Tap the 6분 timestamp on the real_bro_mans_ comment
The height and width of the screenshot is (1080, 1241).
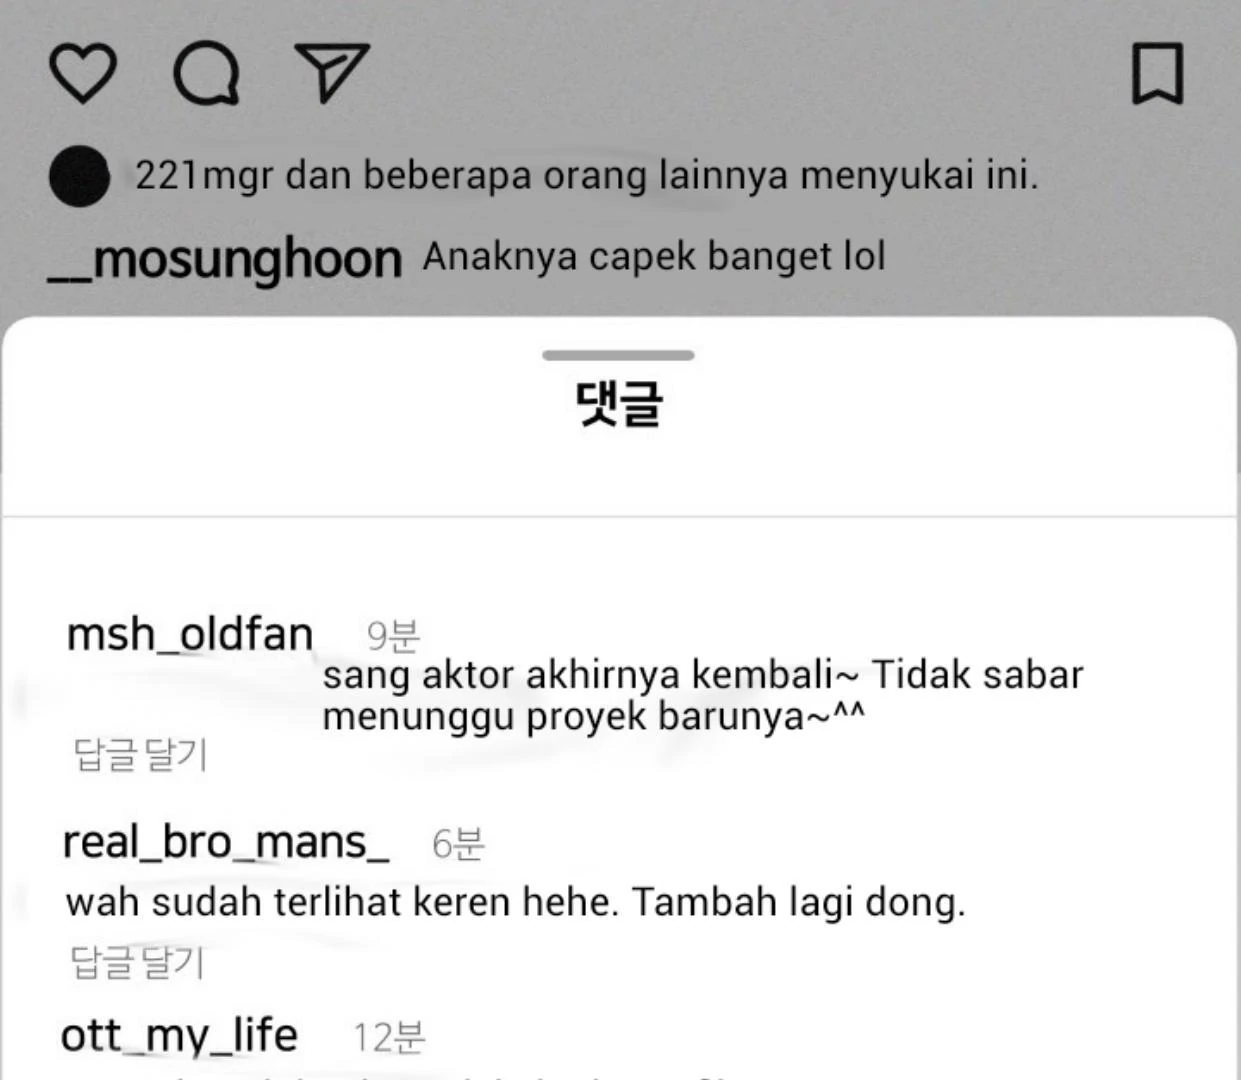[458, 844]
